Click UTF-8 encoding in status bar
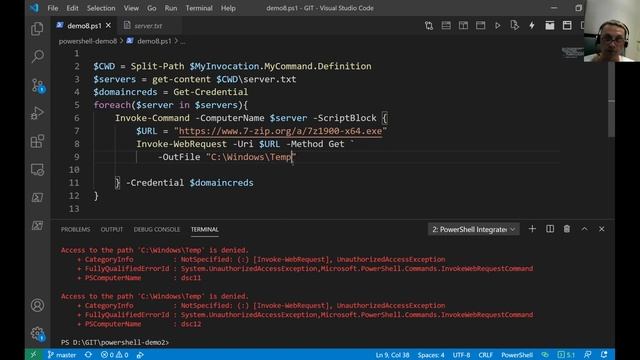 [461, 355]
